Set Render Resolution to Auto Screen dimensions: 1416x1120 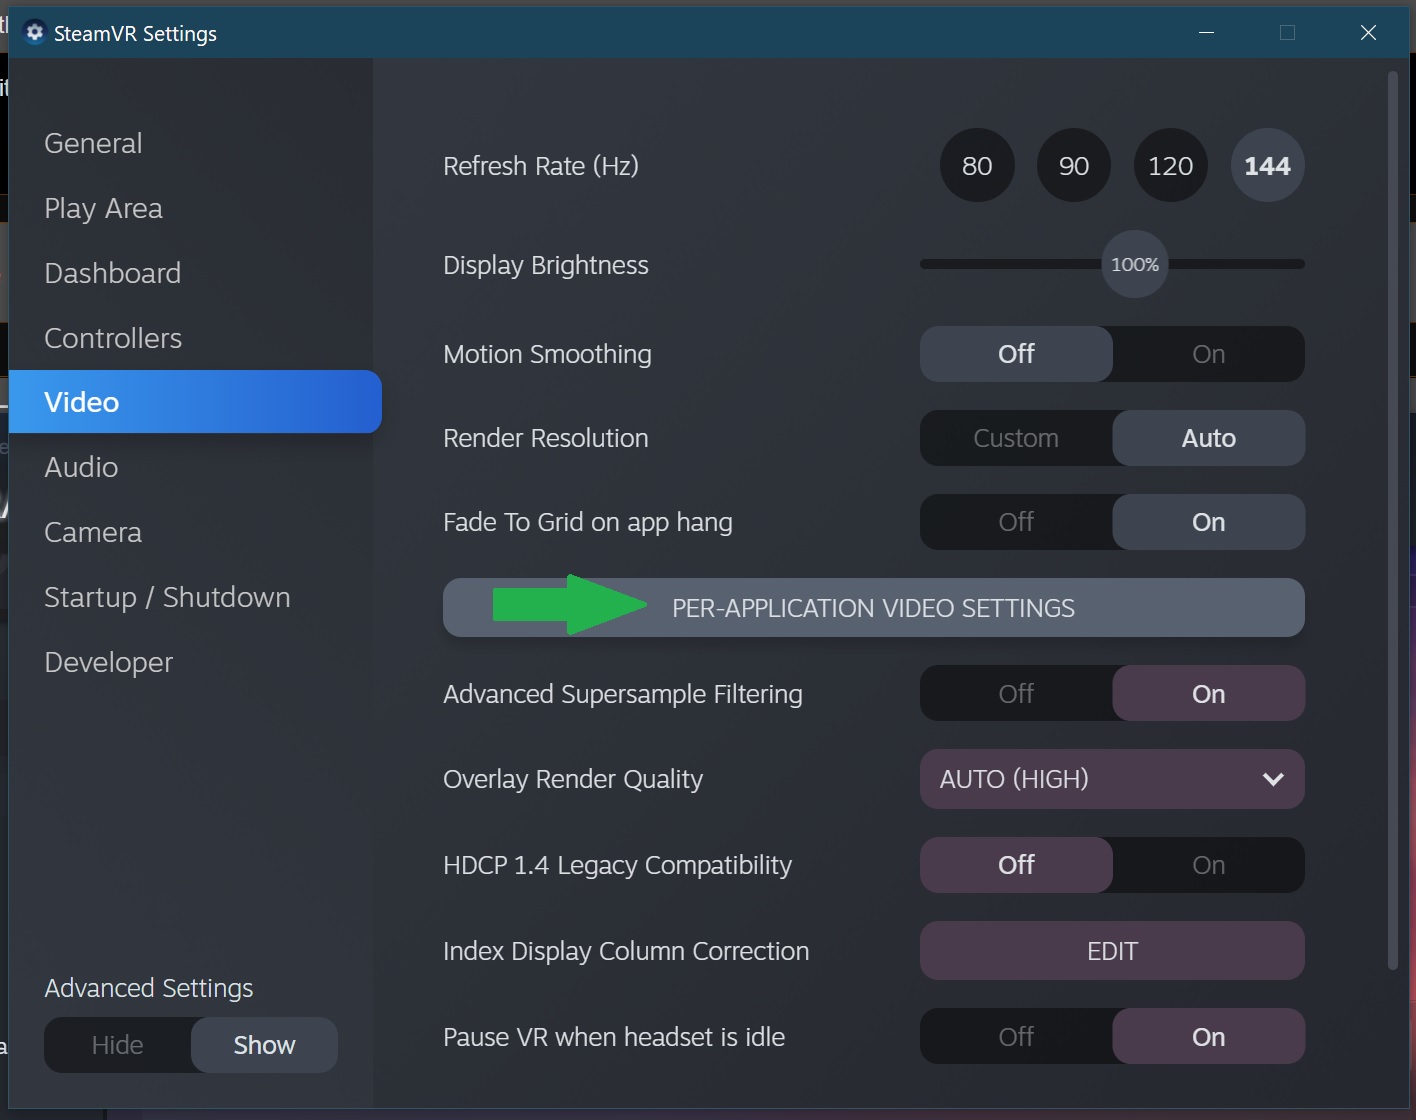(x=1208, y=438)
